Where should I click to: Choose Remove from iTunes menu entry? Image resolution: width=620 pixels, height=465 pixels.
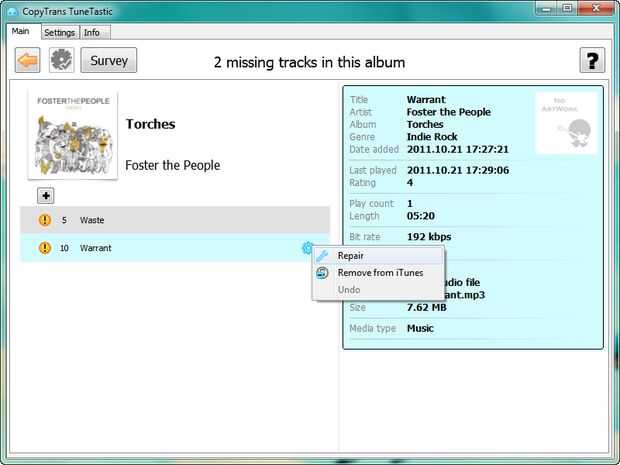point(378,273)
